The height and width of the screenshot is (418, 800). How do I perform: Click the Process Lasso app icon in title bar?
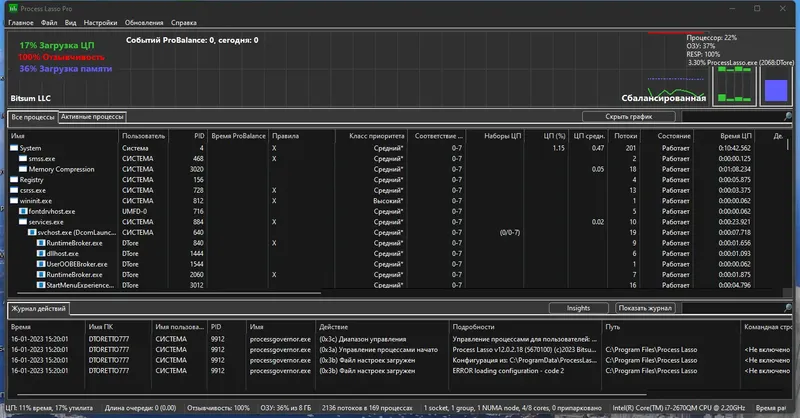pos(13,8)
